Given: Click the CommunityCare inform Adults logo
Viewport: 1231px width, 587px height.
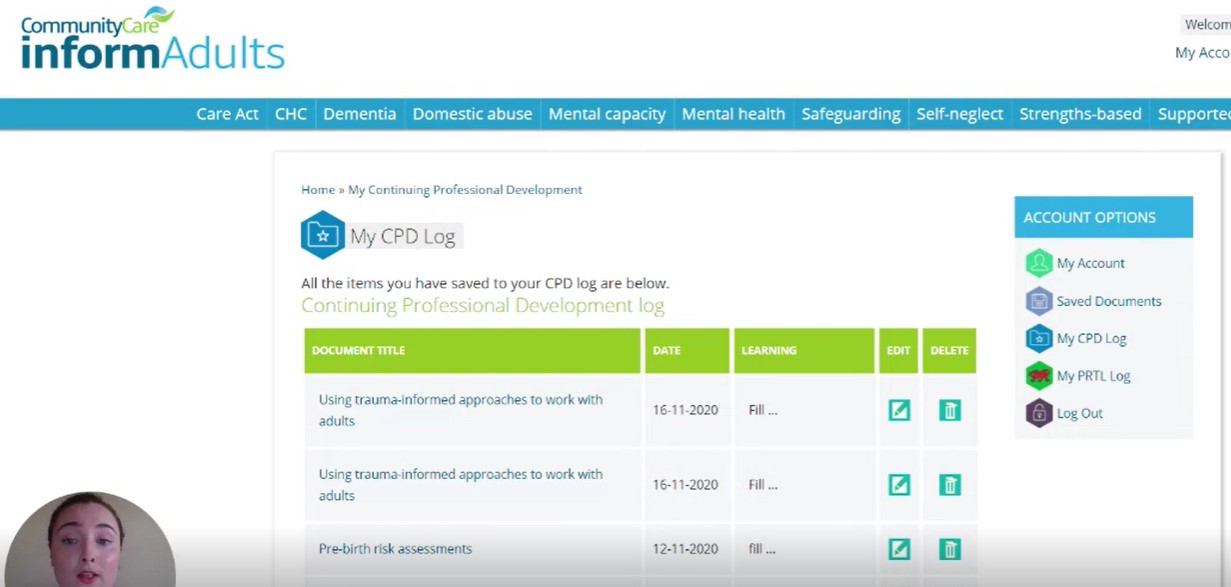Looking at the screenshot, I should click(150, 40).
